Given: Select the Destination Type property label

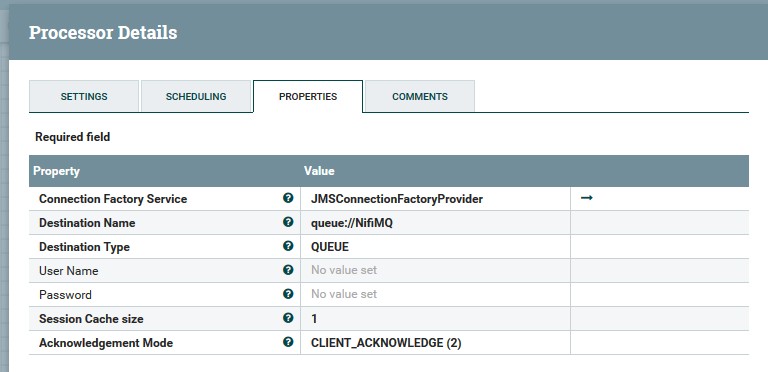Looking at the screenshot, I should [x=84, y=247].
